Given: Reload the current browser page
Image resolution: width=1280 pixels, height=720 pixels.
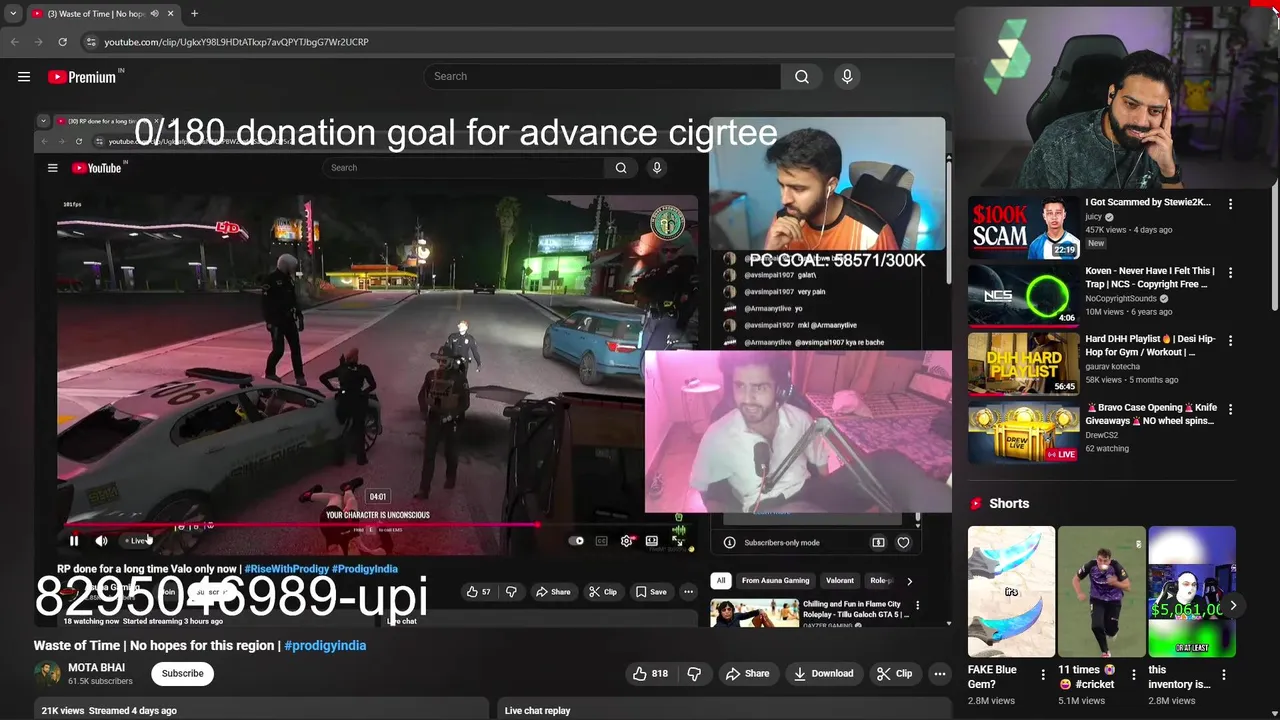Looking at the screenshot, I should click(x=62, y=42).
